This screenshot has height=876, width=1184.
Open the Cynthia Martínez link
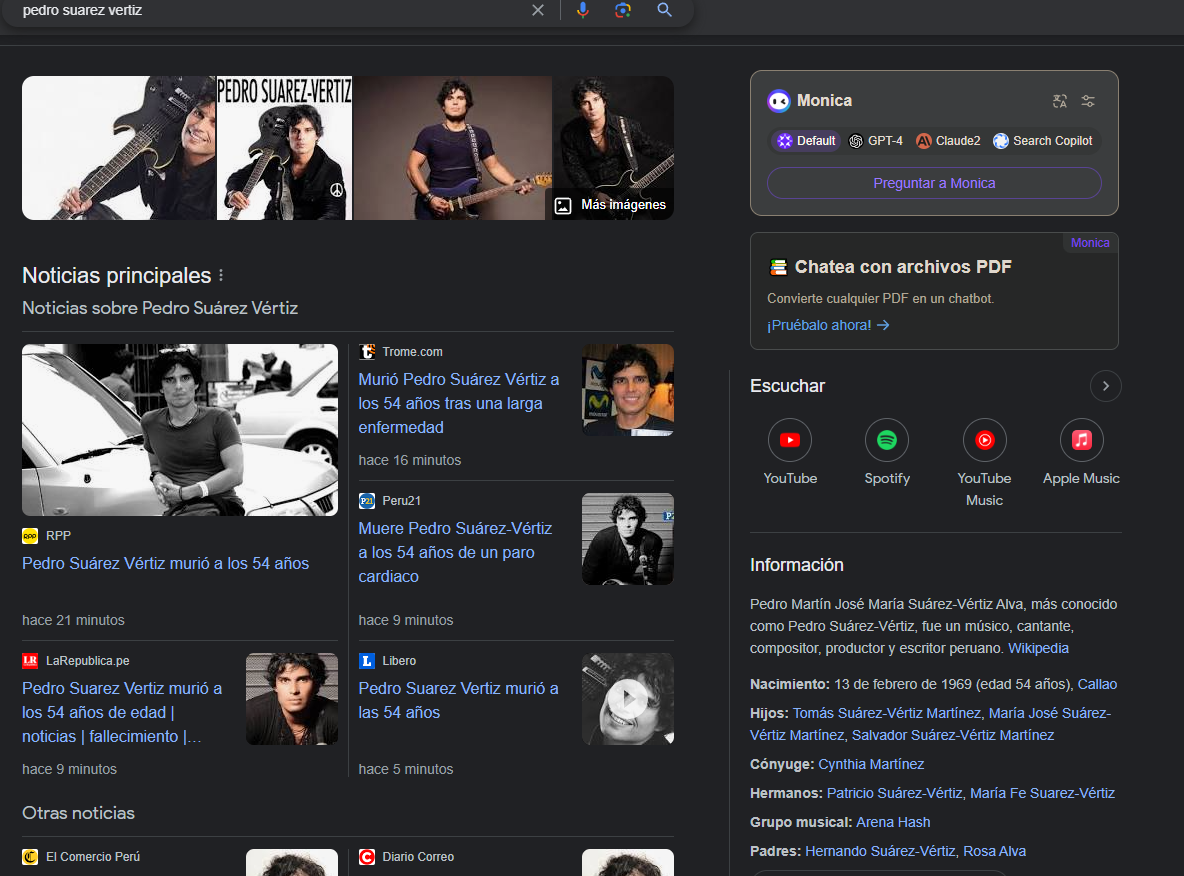[871, 764]
